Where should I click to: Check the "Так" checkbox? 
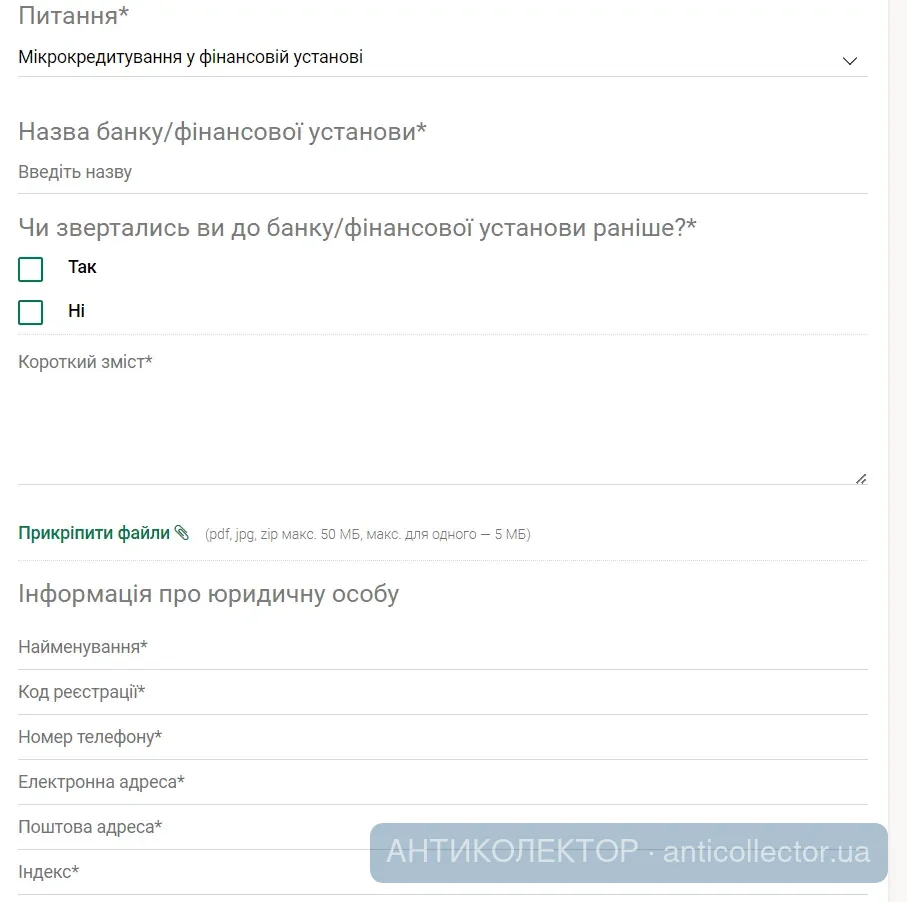pyautogui.click(x=31, y=269)
